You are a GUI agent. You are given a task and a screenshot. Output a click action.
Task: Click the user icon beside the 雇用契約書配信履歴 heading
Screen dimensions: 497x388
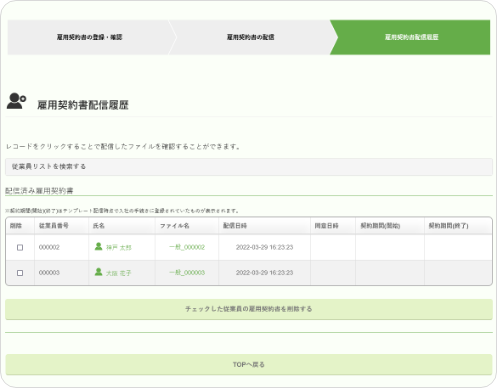point(16,101)
